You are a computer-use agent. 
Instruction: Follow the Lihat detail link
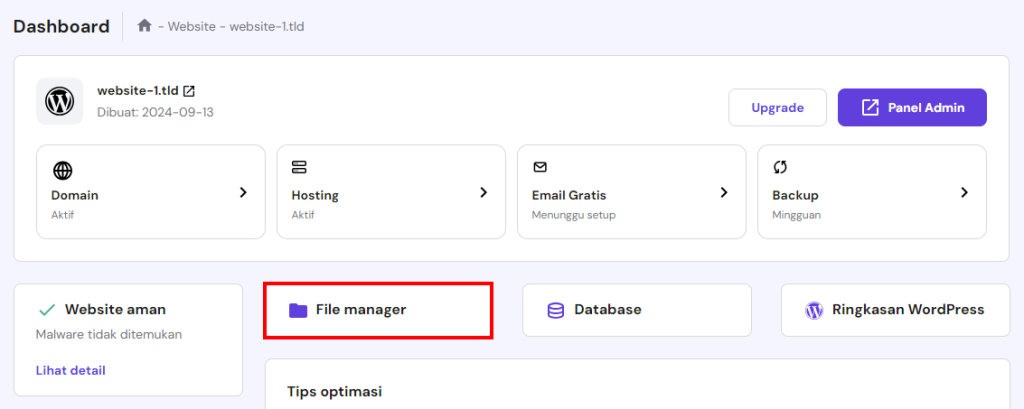[x=70, y=370]
